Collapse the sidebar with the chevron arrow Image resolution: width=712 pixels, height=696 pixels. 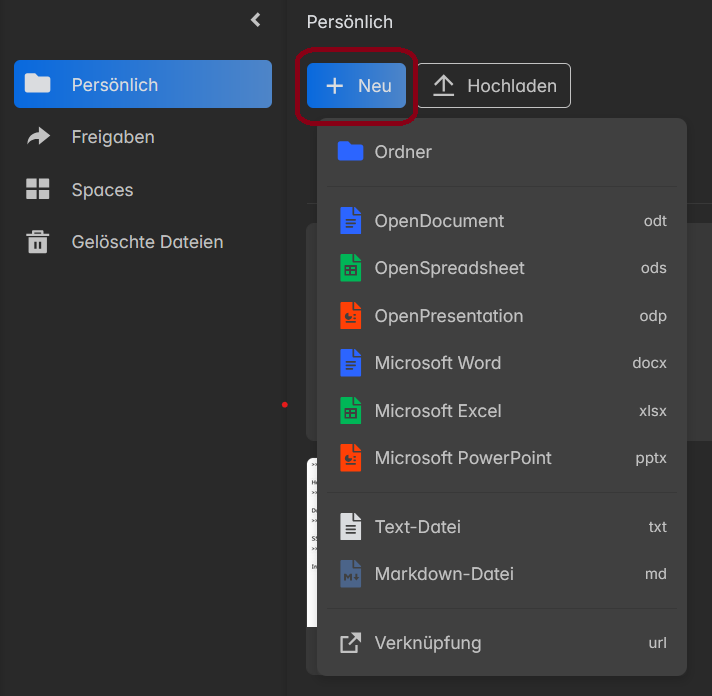pyautogui.click(x=256, y=20)
